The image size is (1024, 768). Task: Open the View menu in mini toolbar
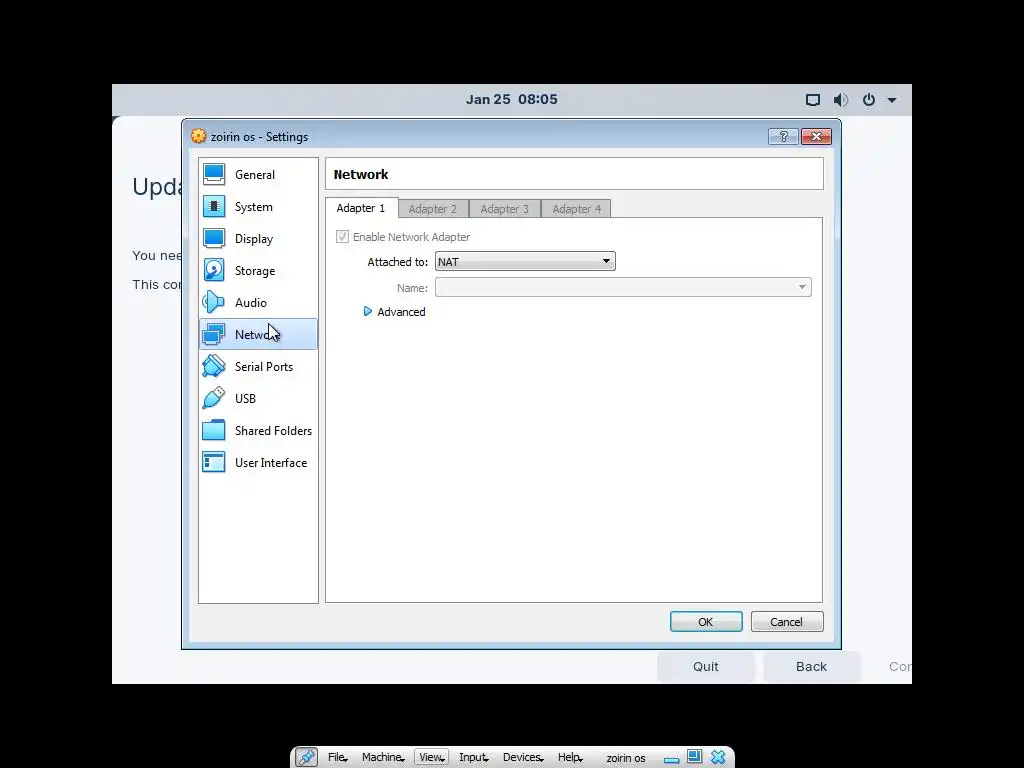pyautogui.click(x=432, y=757)
